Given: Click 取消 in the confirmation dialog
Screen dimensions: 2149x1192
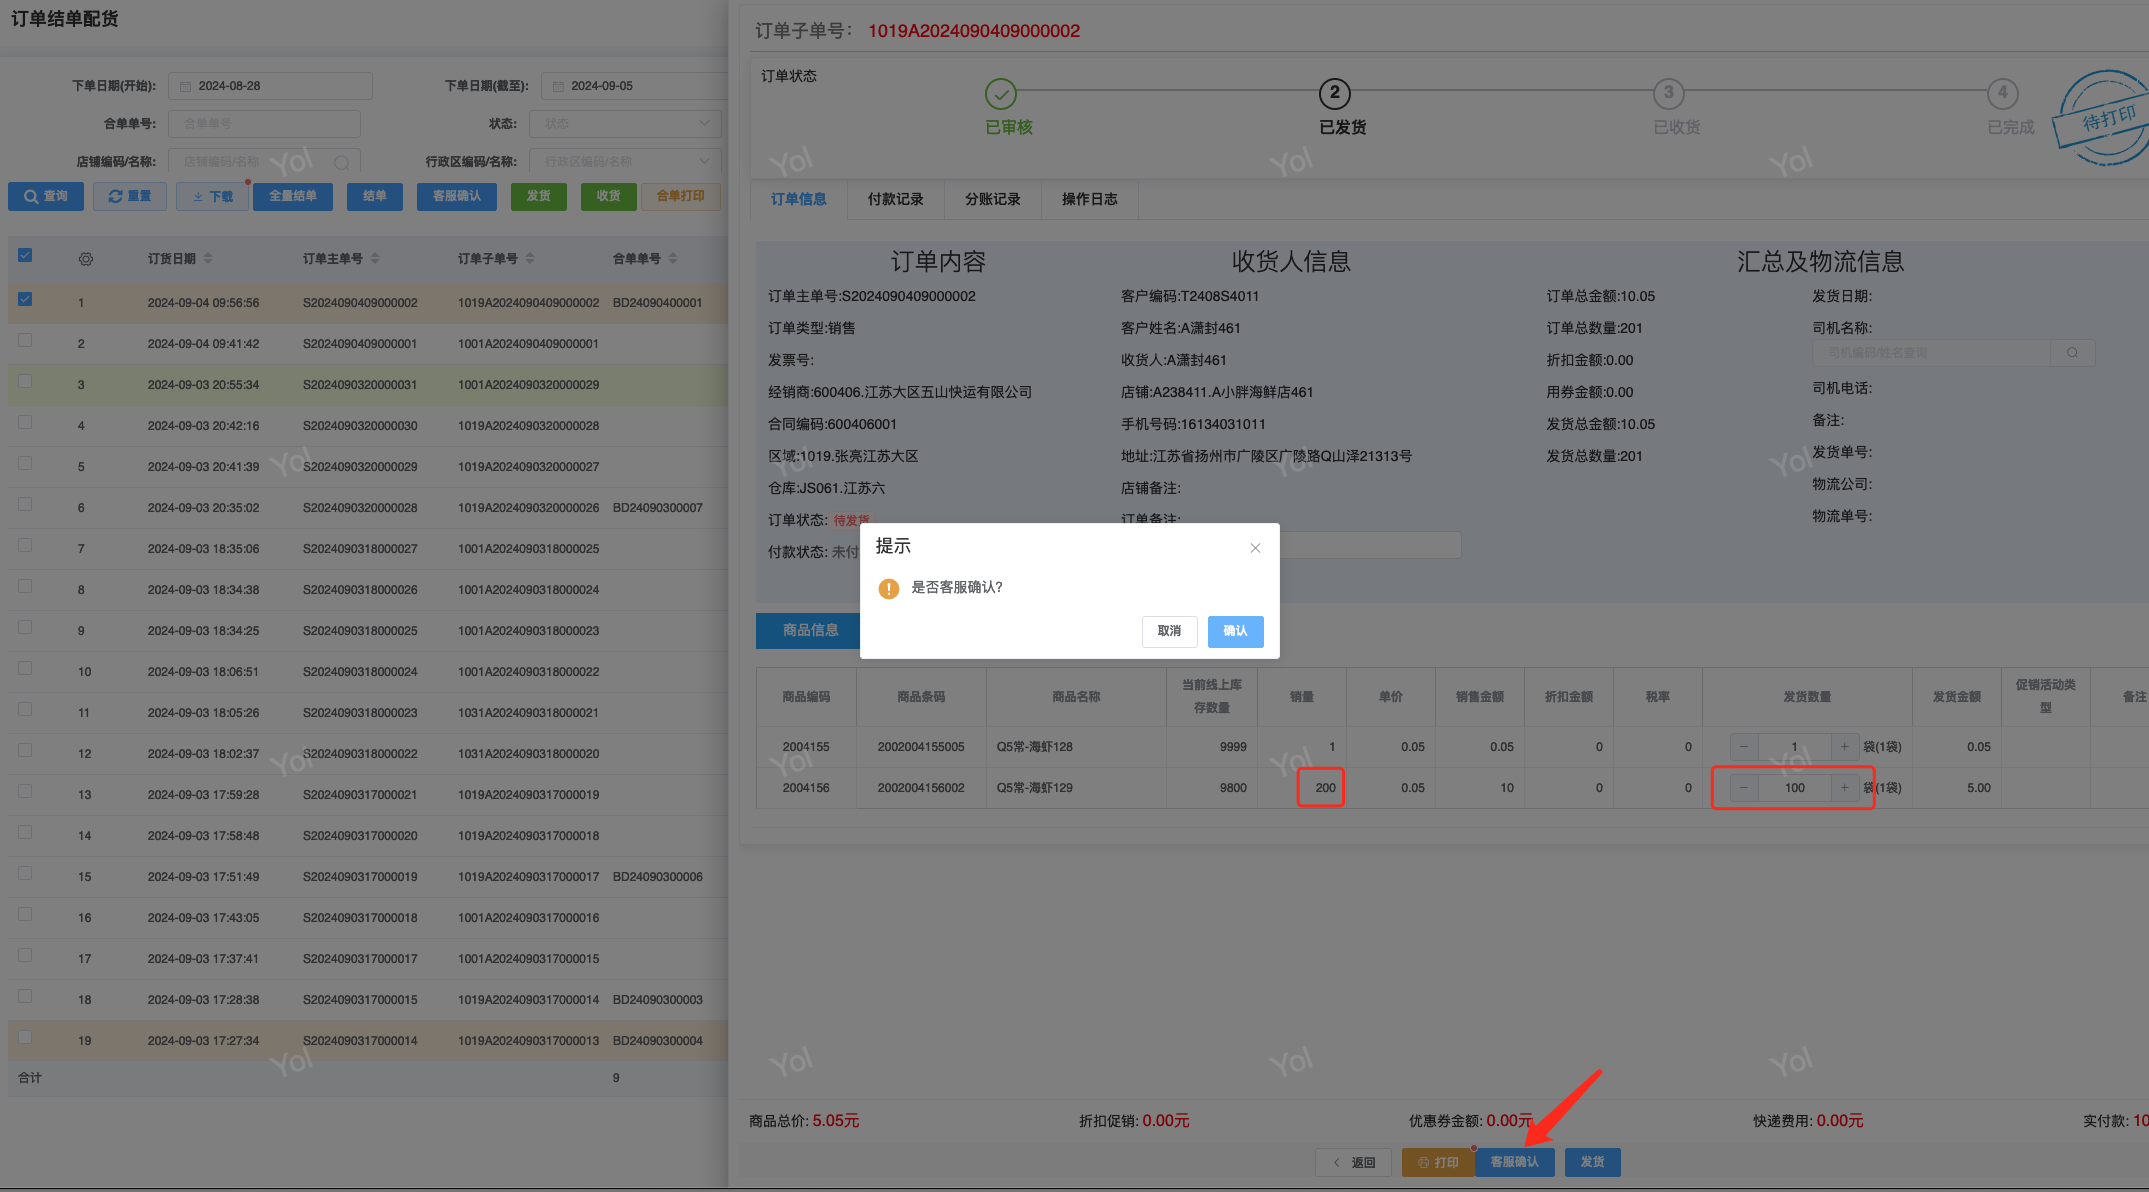Looking at the screenshot, I should tap(1169, 631).
